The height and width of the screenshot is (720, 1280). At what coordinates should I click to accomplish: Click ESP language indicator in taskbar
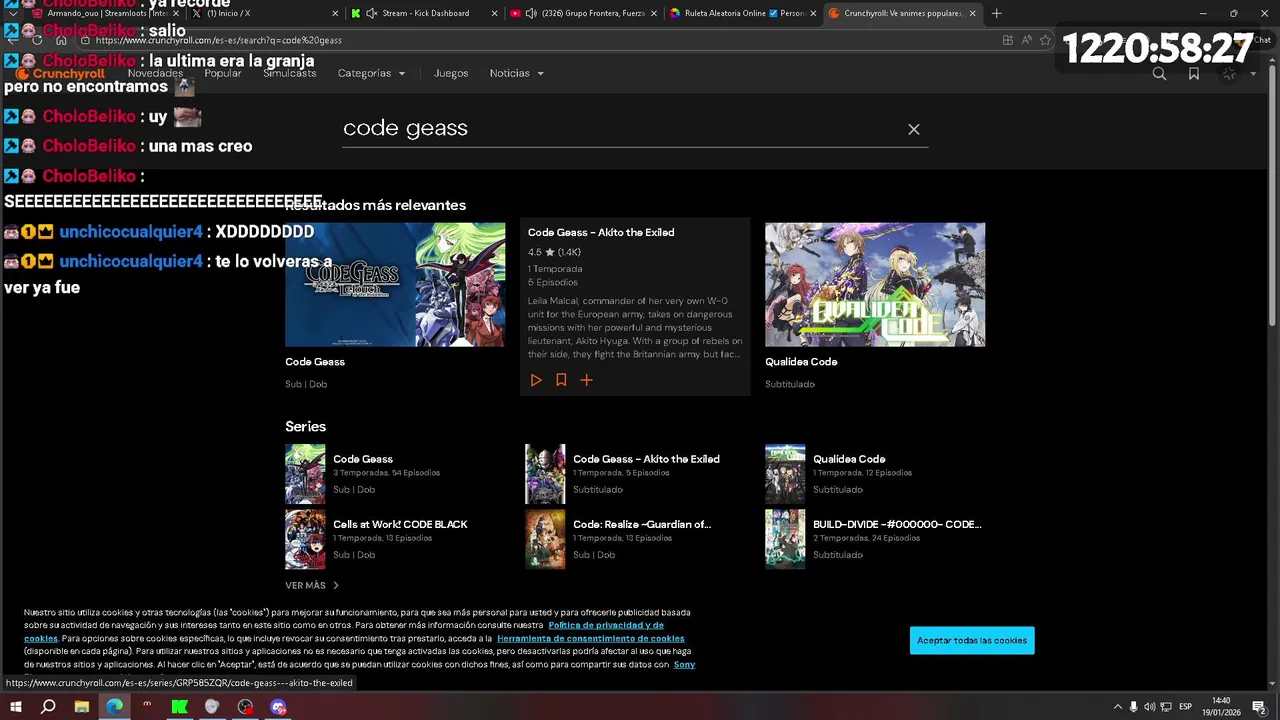pyautogui.click(x=1186, y=707)
